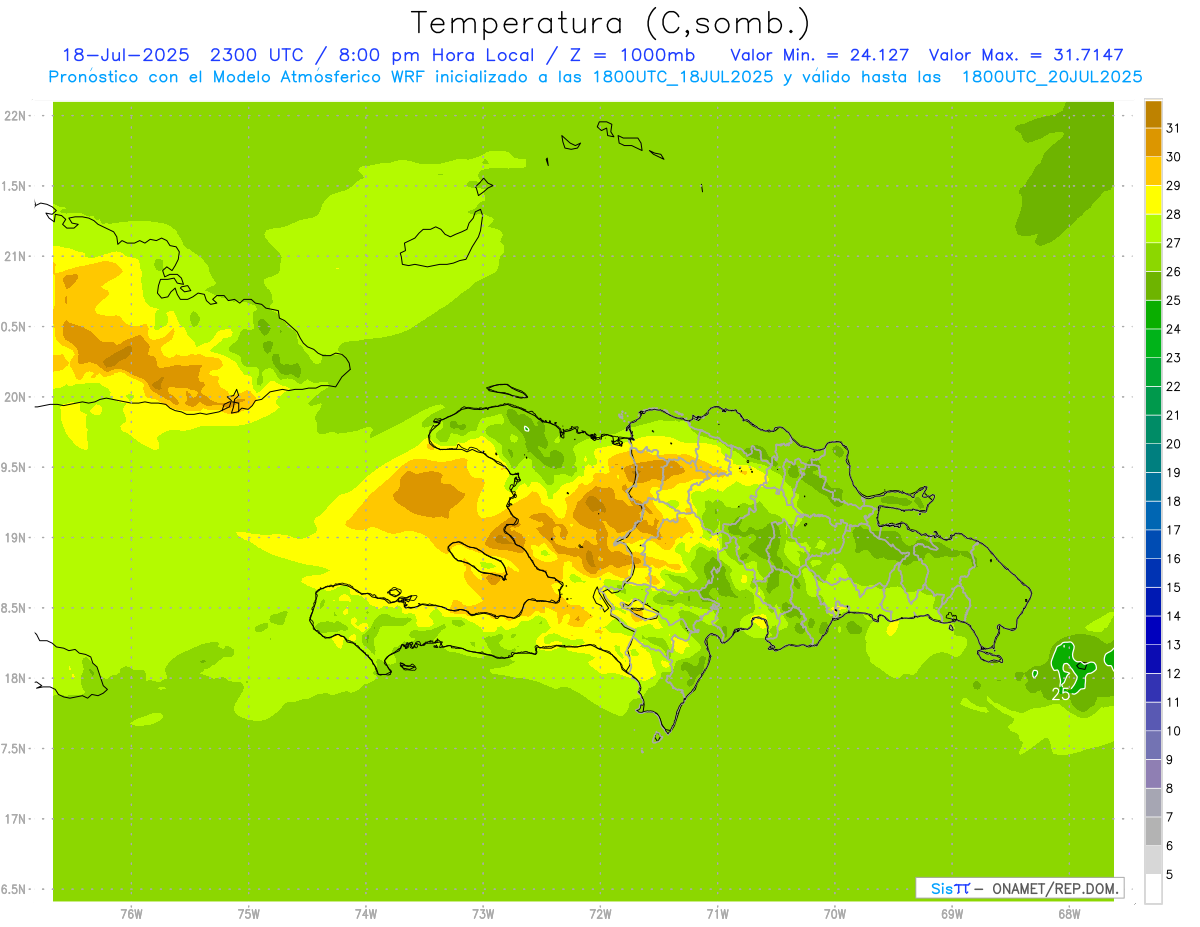Click the '27' color bar label
1200x927 pixels.
click(x=1173, y=243)
